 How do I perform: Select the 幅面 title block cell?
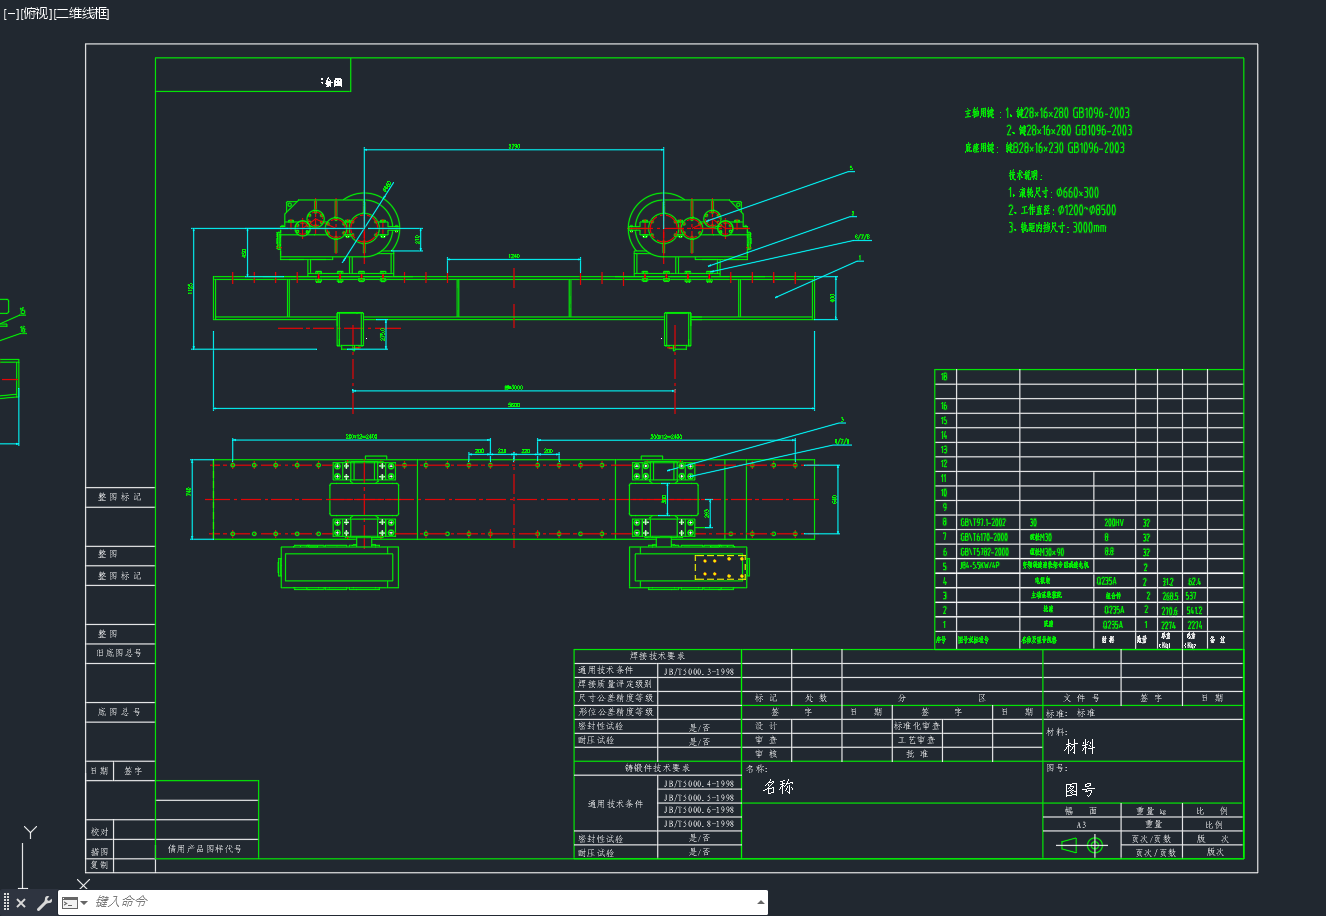pos(1082,811)
